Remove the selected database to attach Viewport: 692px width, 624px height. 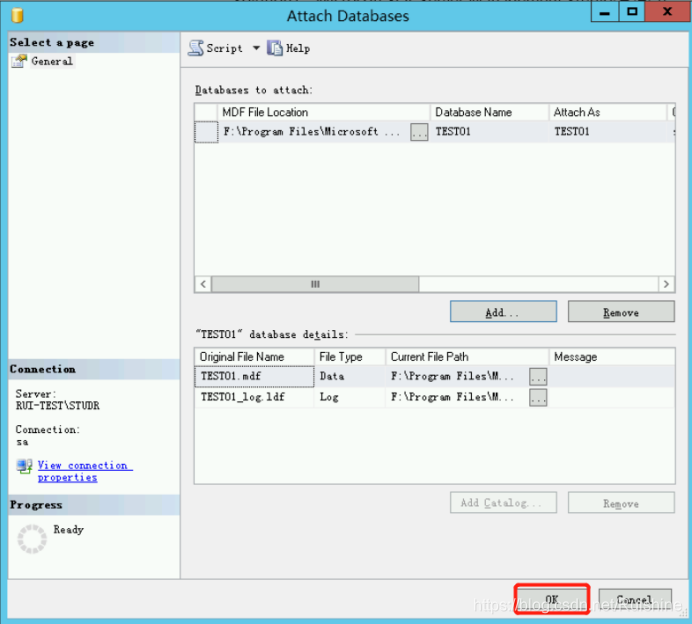(x=620, y=312)
